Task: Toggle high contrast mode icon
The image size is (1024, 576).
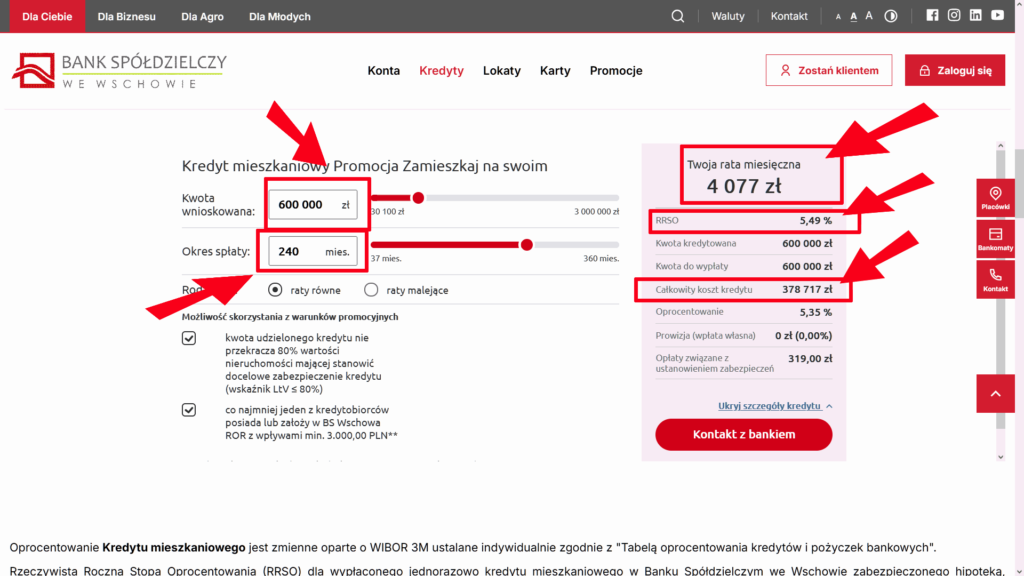Action: (891, 16)
